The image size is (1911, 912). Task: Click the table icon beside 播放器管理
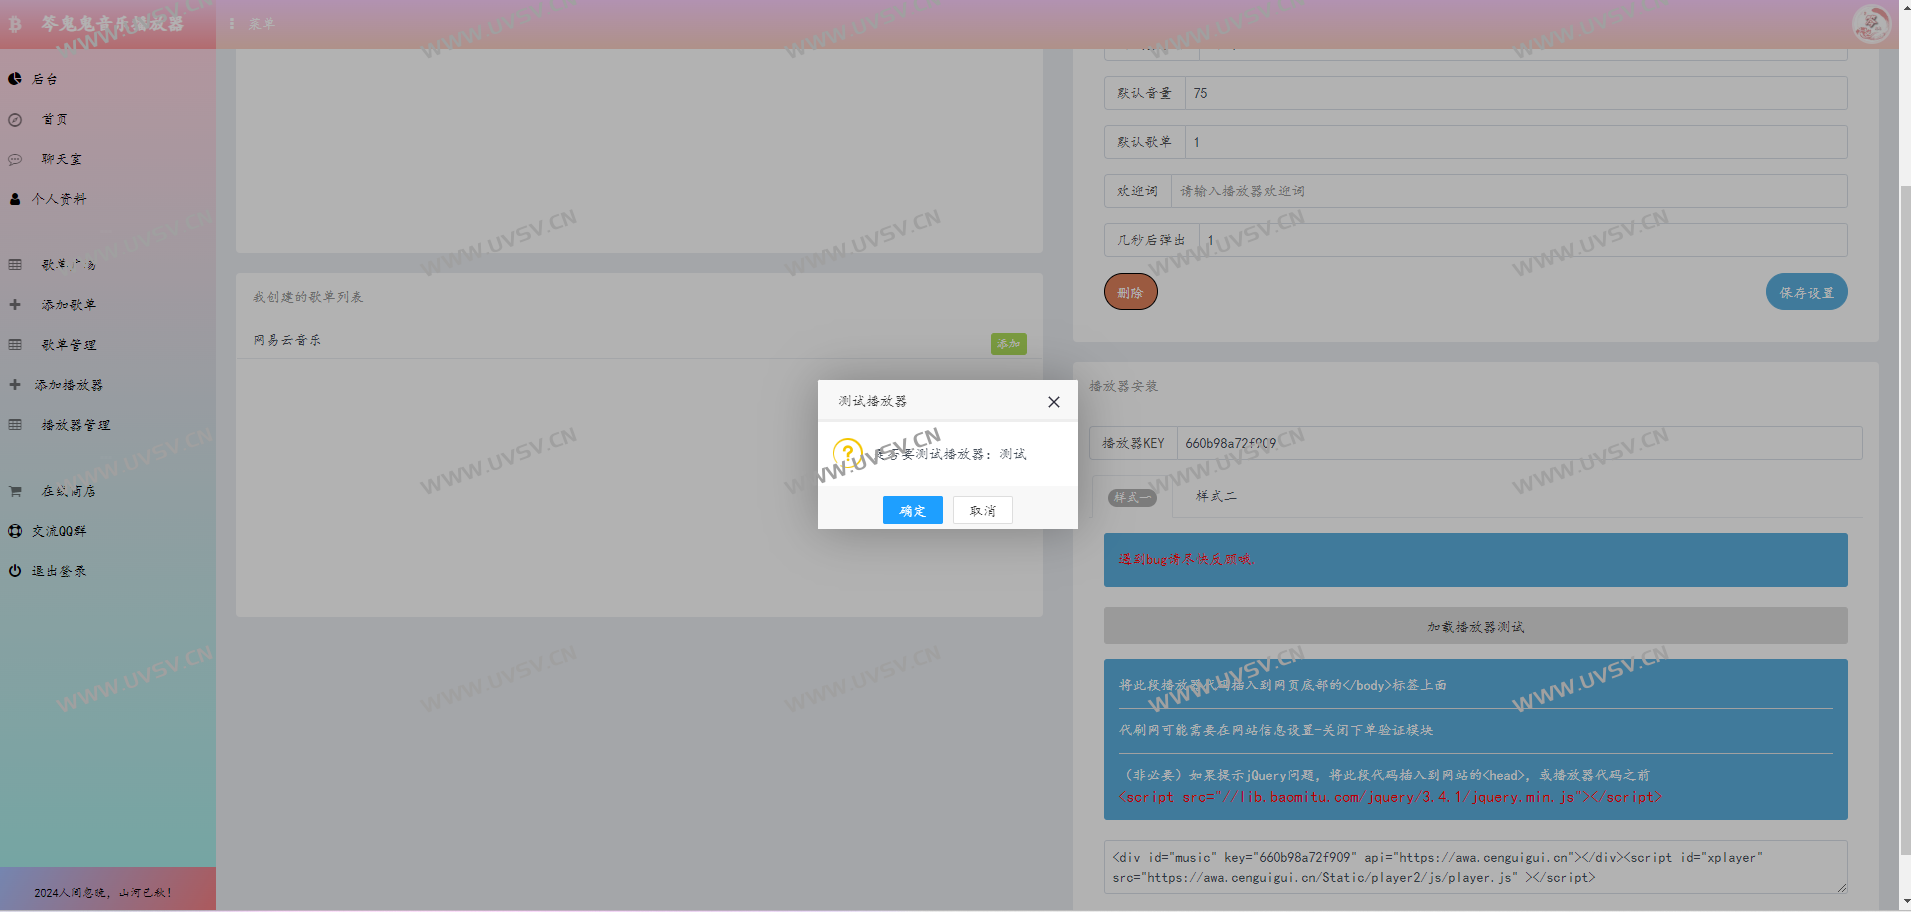coord(15,425)
